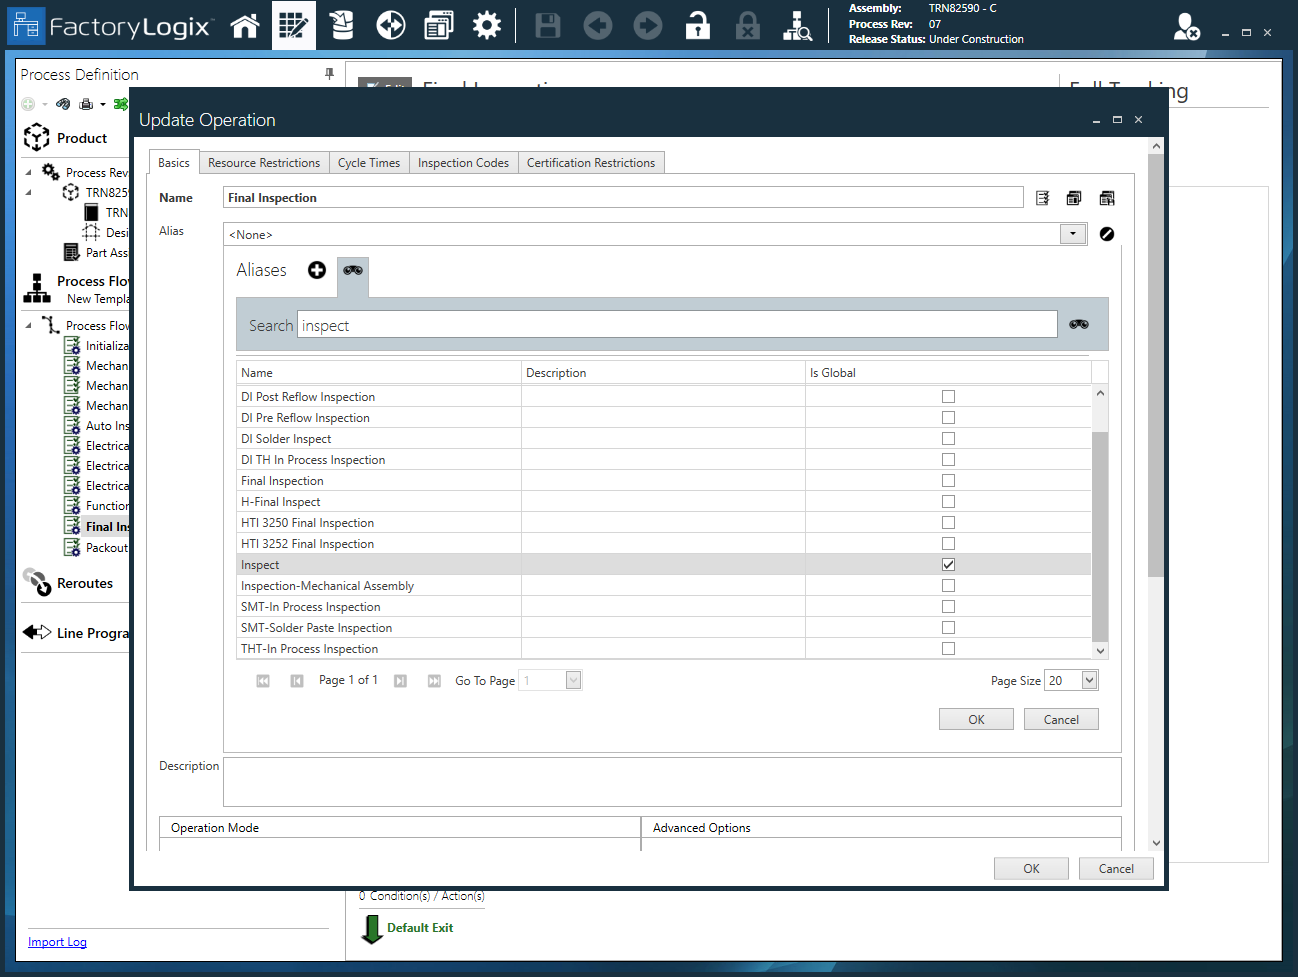Uncheck Is Global on the Inspect alias

coord(947,564)
